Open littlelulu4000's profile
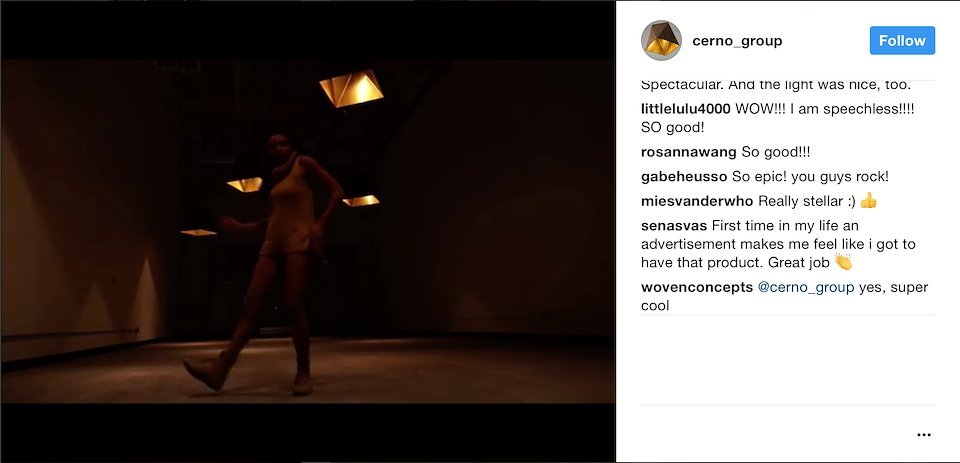The width and height of the screenshot is (960, 463). tap(686, 109)
